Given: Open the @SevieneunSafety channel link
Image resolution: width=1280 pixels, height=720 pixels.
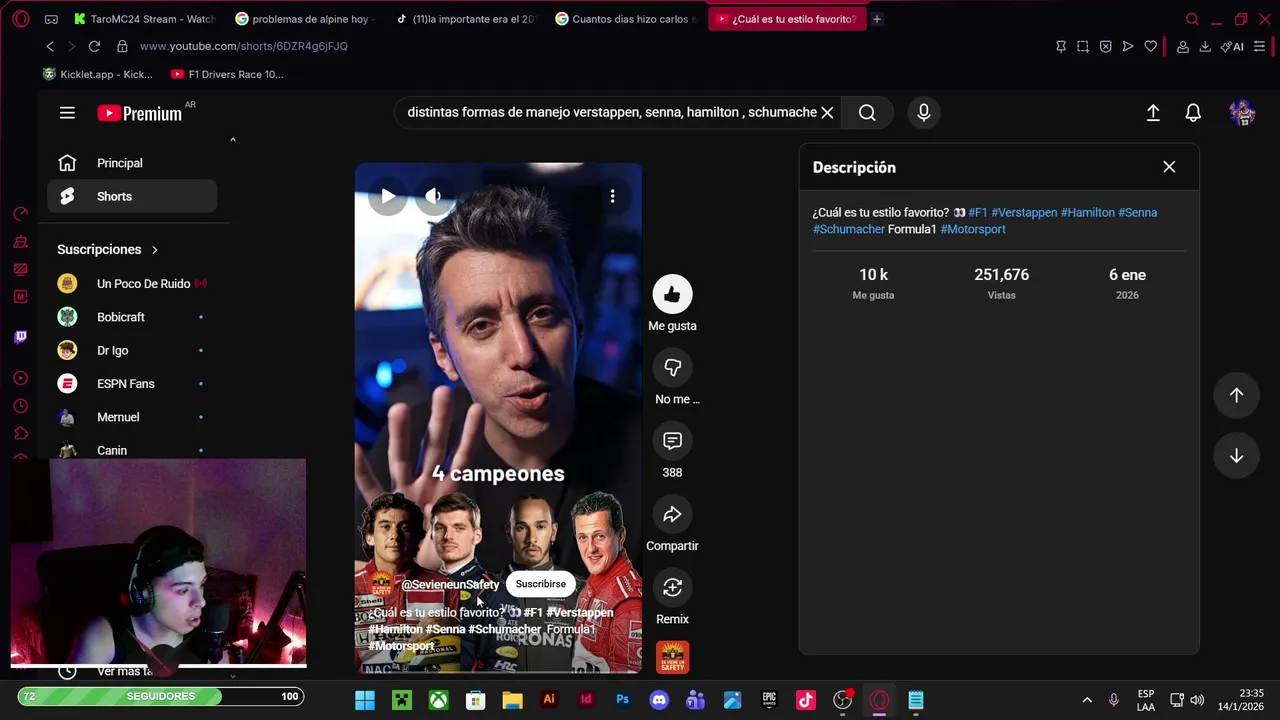Looking at the screenshot, I should (450, 584).
